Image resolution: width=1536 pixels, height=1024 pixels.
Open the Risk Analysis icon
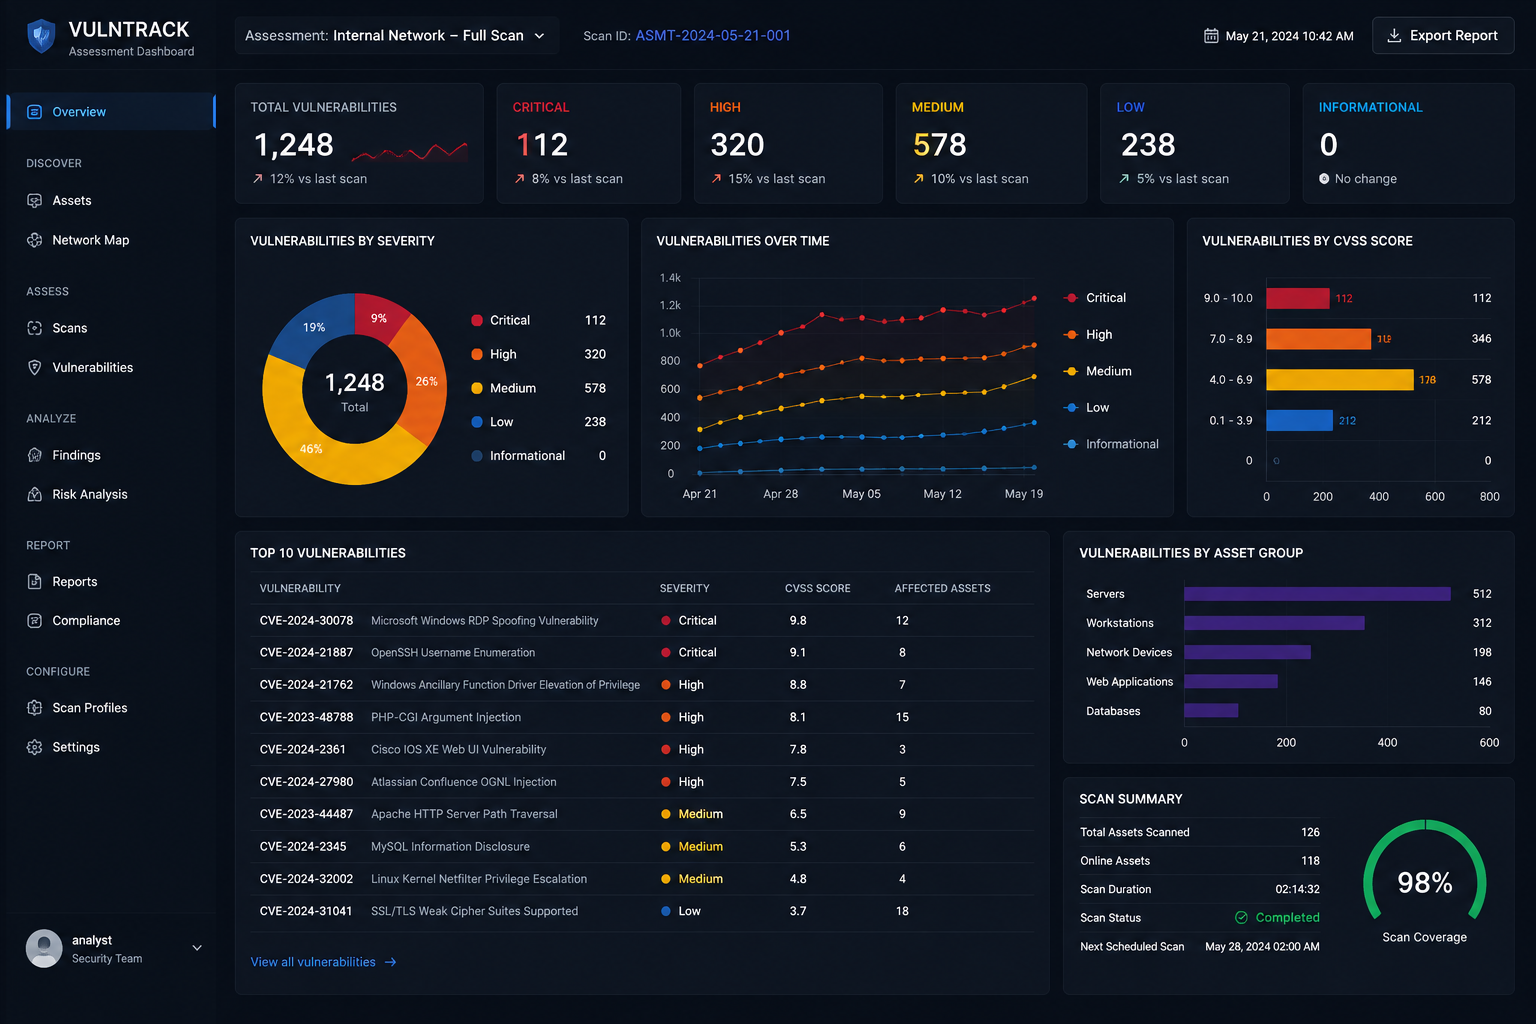pos(34,494)
